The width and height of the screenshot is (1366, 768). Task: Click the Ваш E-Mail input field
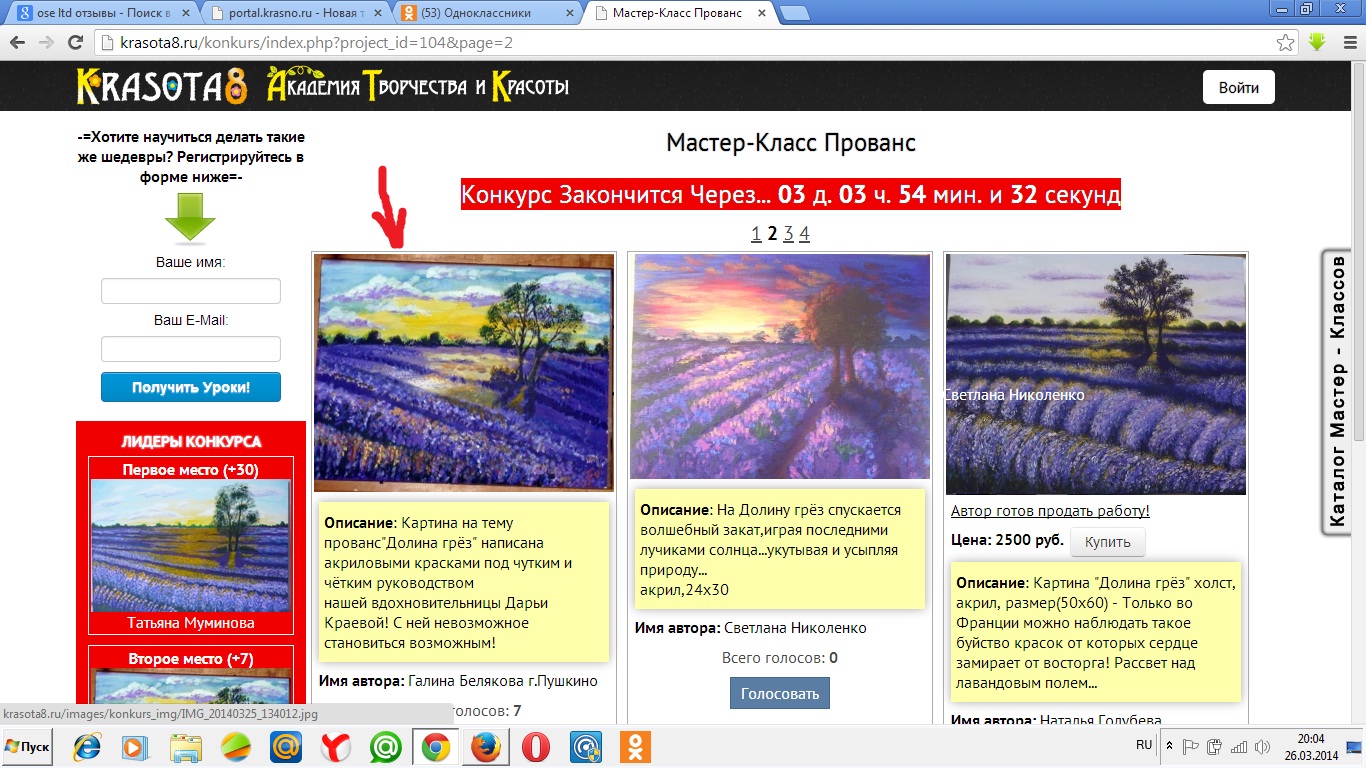[x=191, y=349]
